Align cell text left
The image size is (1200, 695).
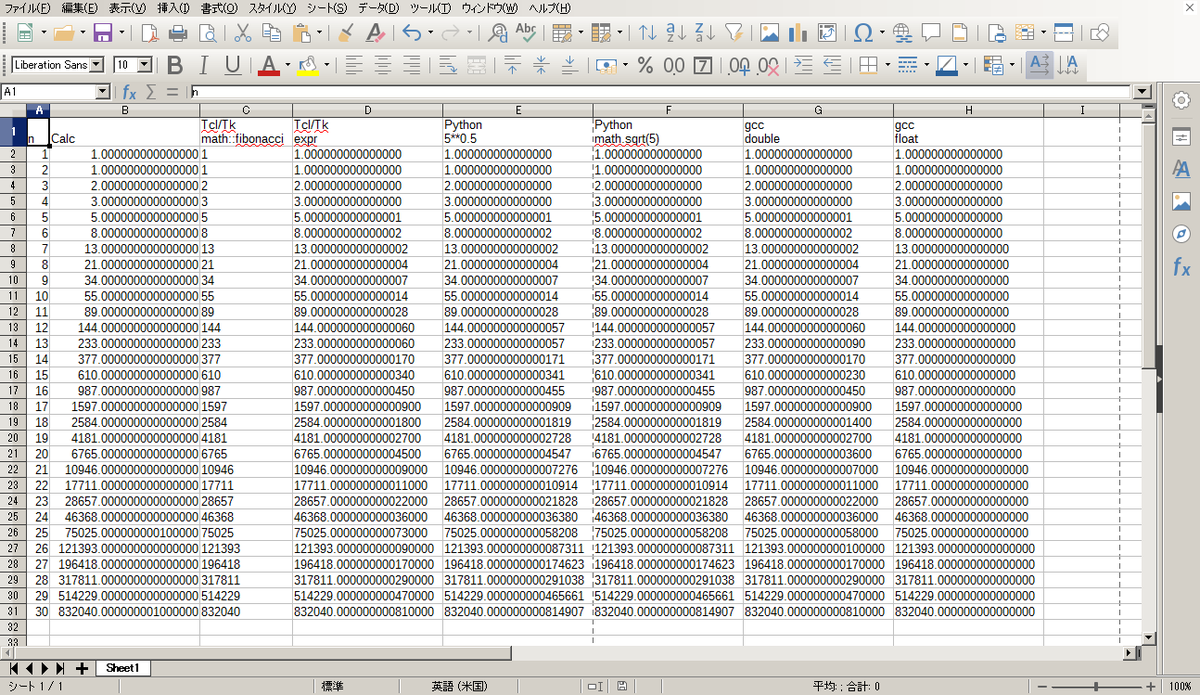point(353,66)
